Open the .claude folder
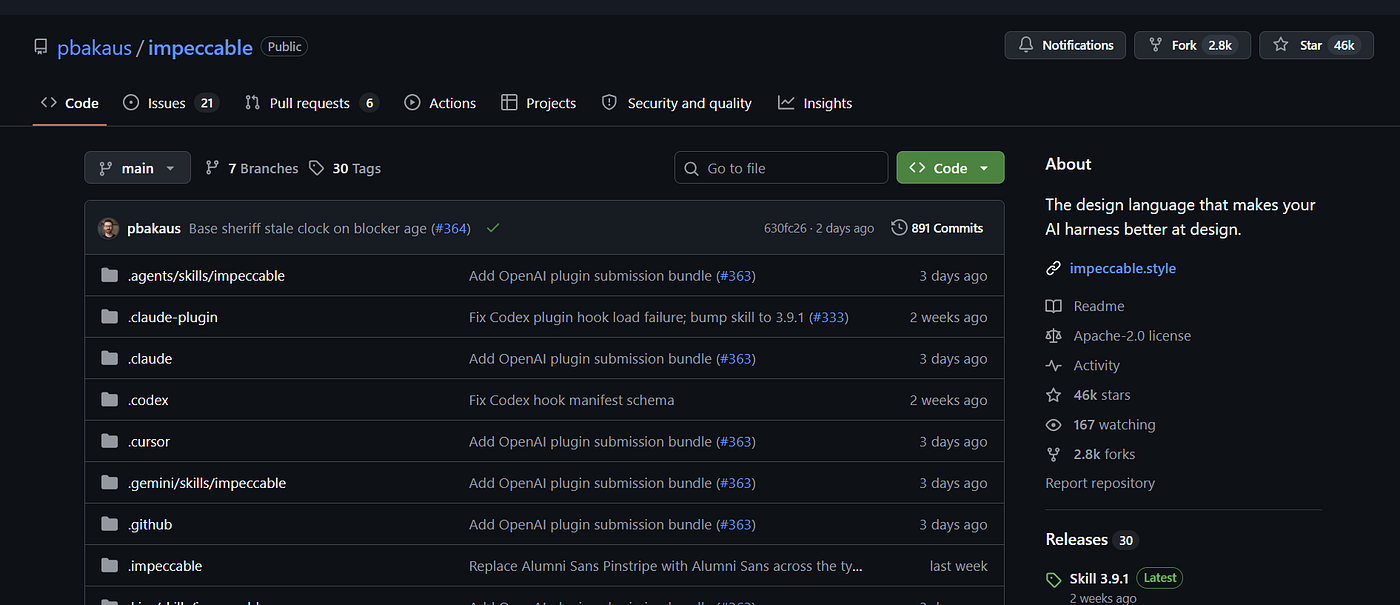 [x=150, y=359]
